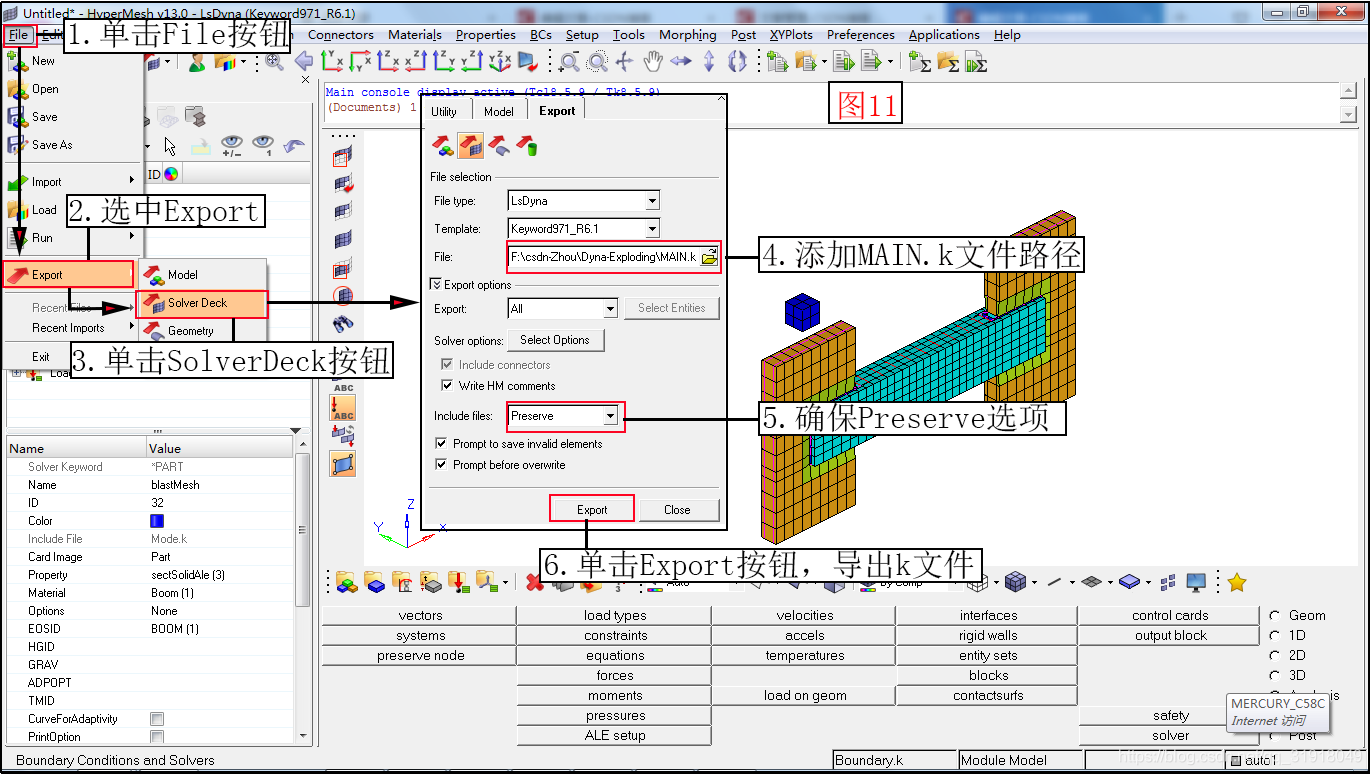
Task: Toggle Prompt before overwrite checkbox
Action: pos(441,465)
